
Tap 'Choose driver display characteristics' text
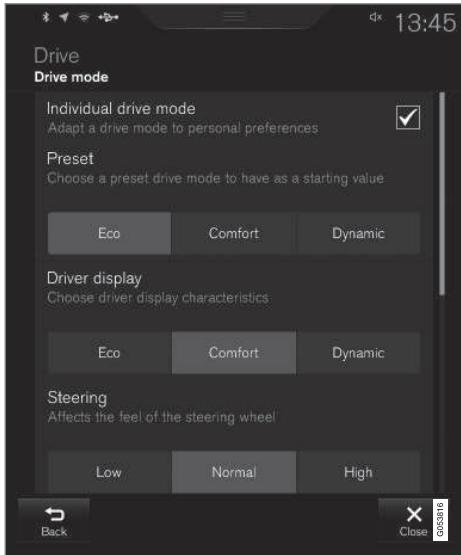[158, 298]
